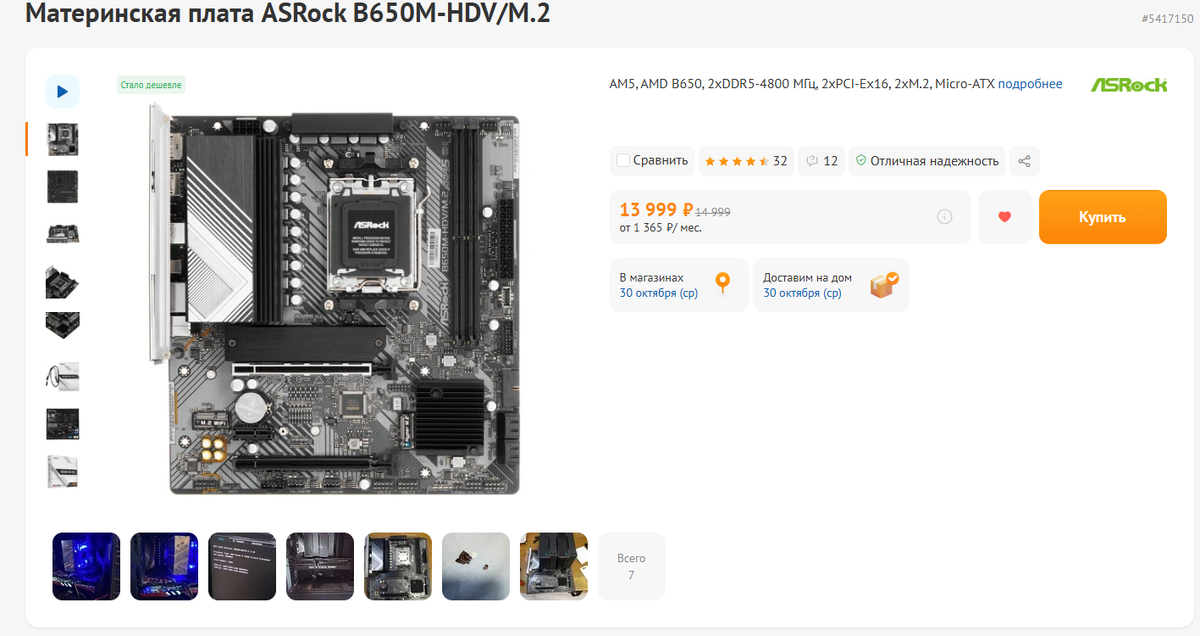This screenshot has width=1200, height=636.
Task: Play the product video thumbnail
Action: click(x=62, y=91)
